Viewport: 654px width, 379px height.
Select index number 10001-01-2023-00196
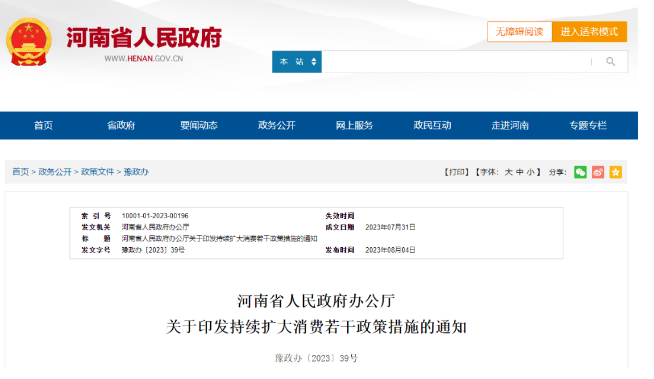[x=155, y=216]
